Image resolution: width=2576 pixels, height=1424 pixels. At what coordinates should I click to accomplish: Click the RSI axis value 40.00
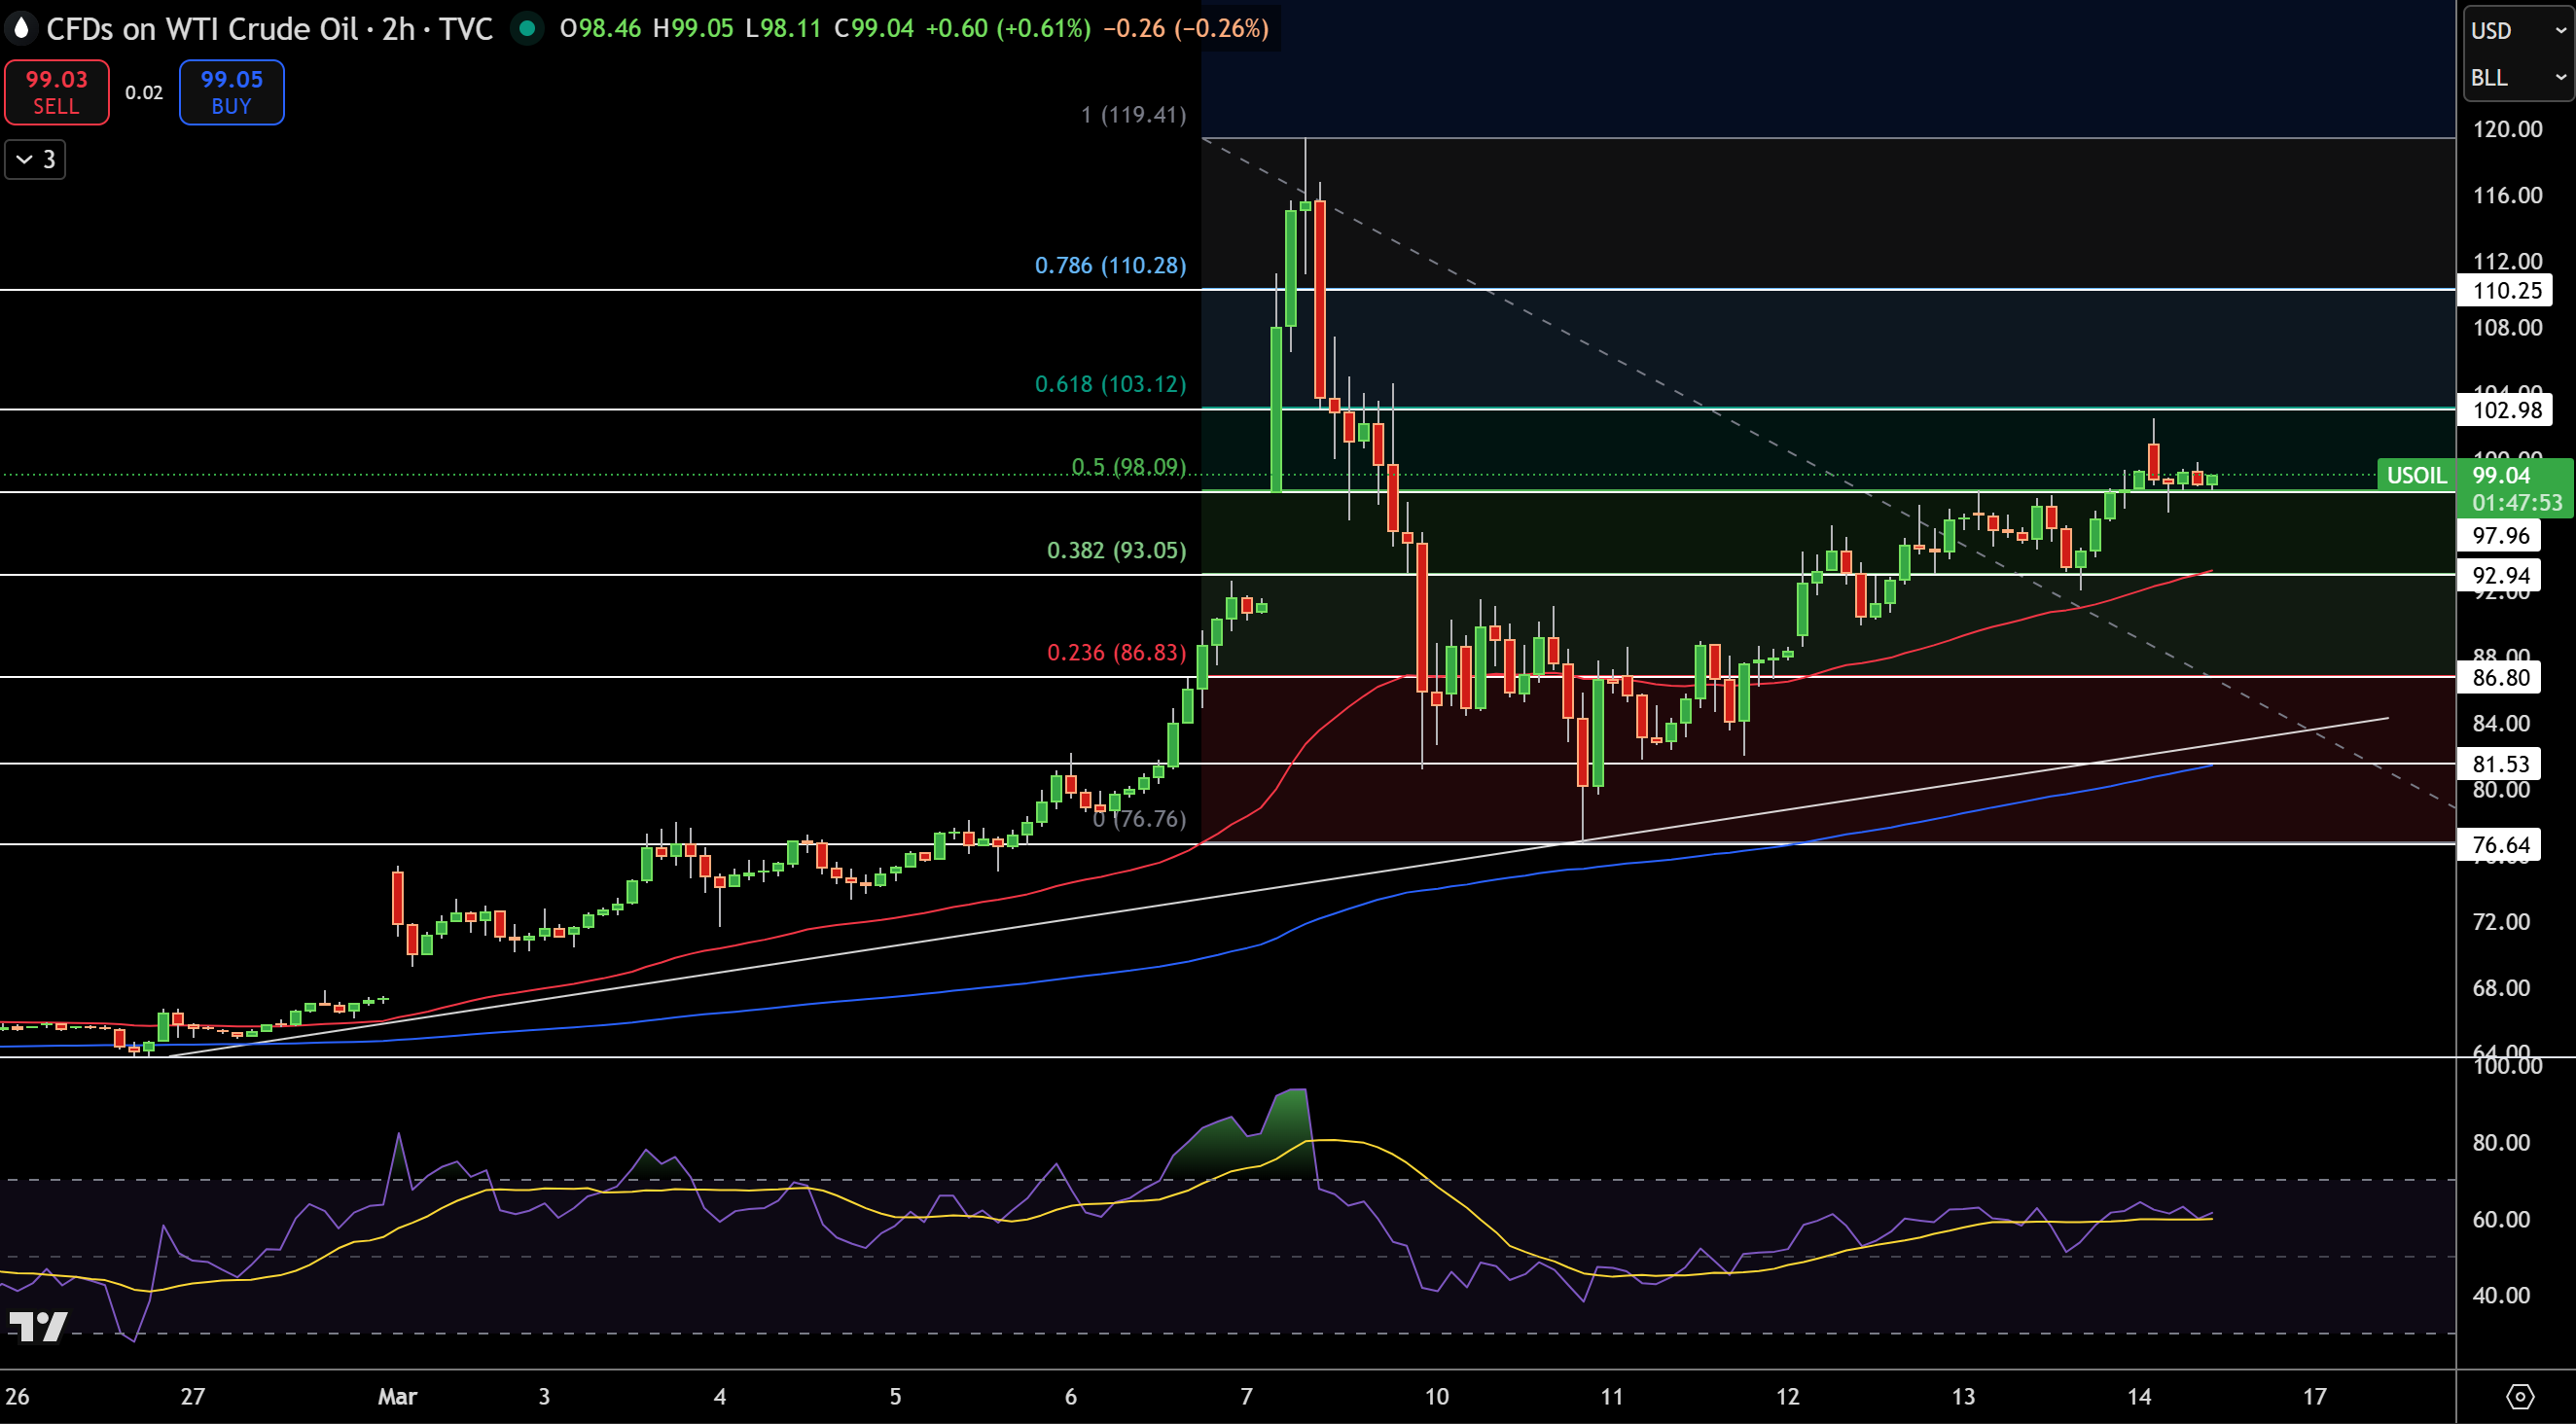point(2501,1295)
